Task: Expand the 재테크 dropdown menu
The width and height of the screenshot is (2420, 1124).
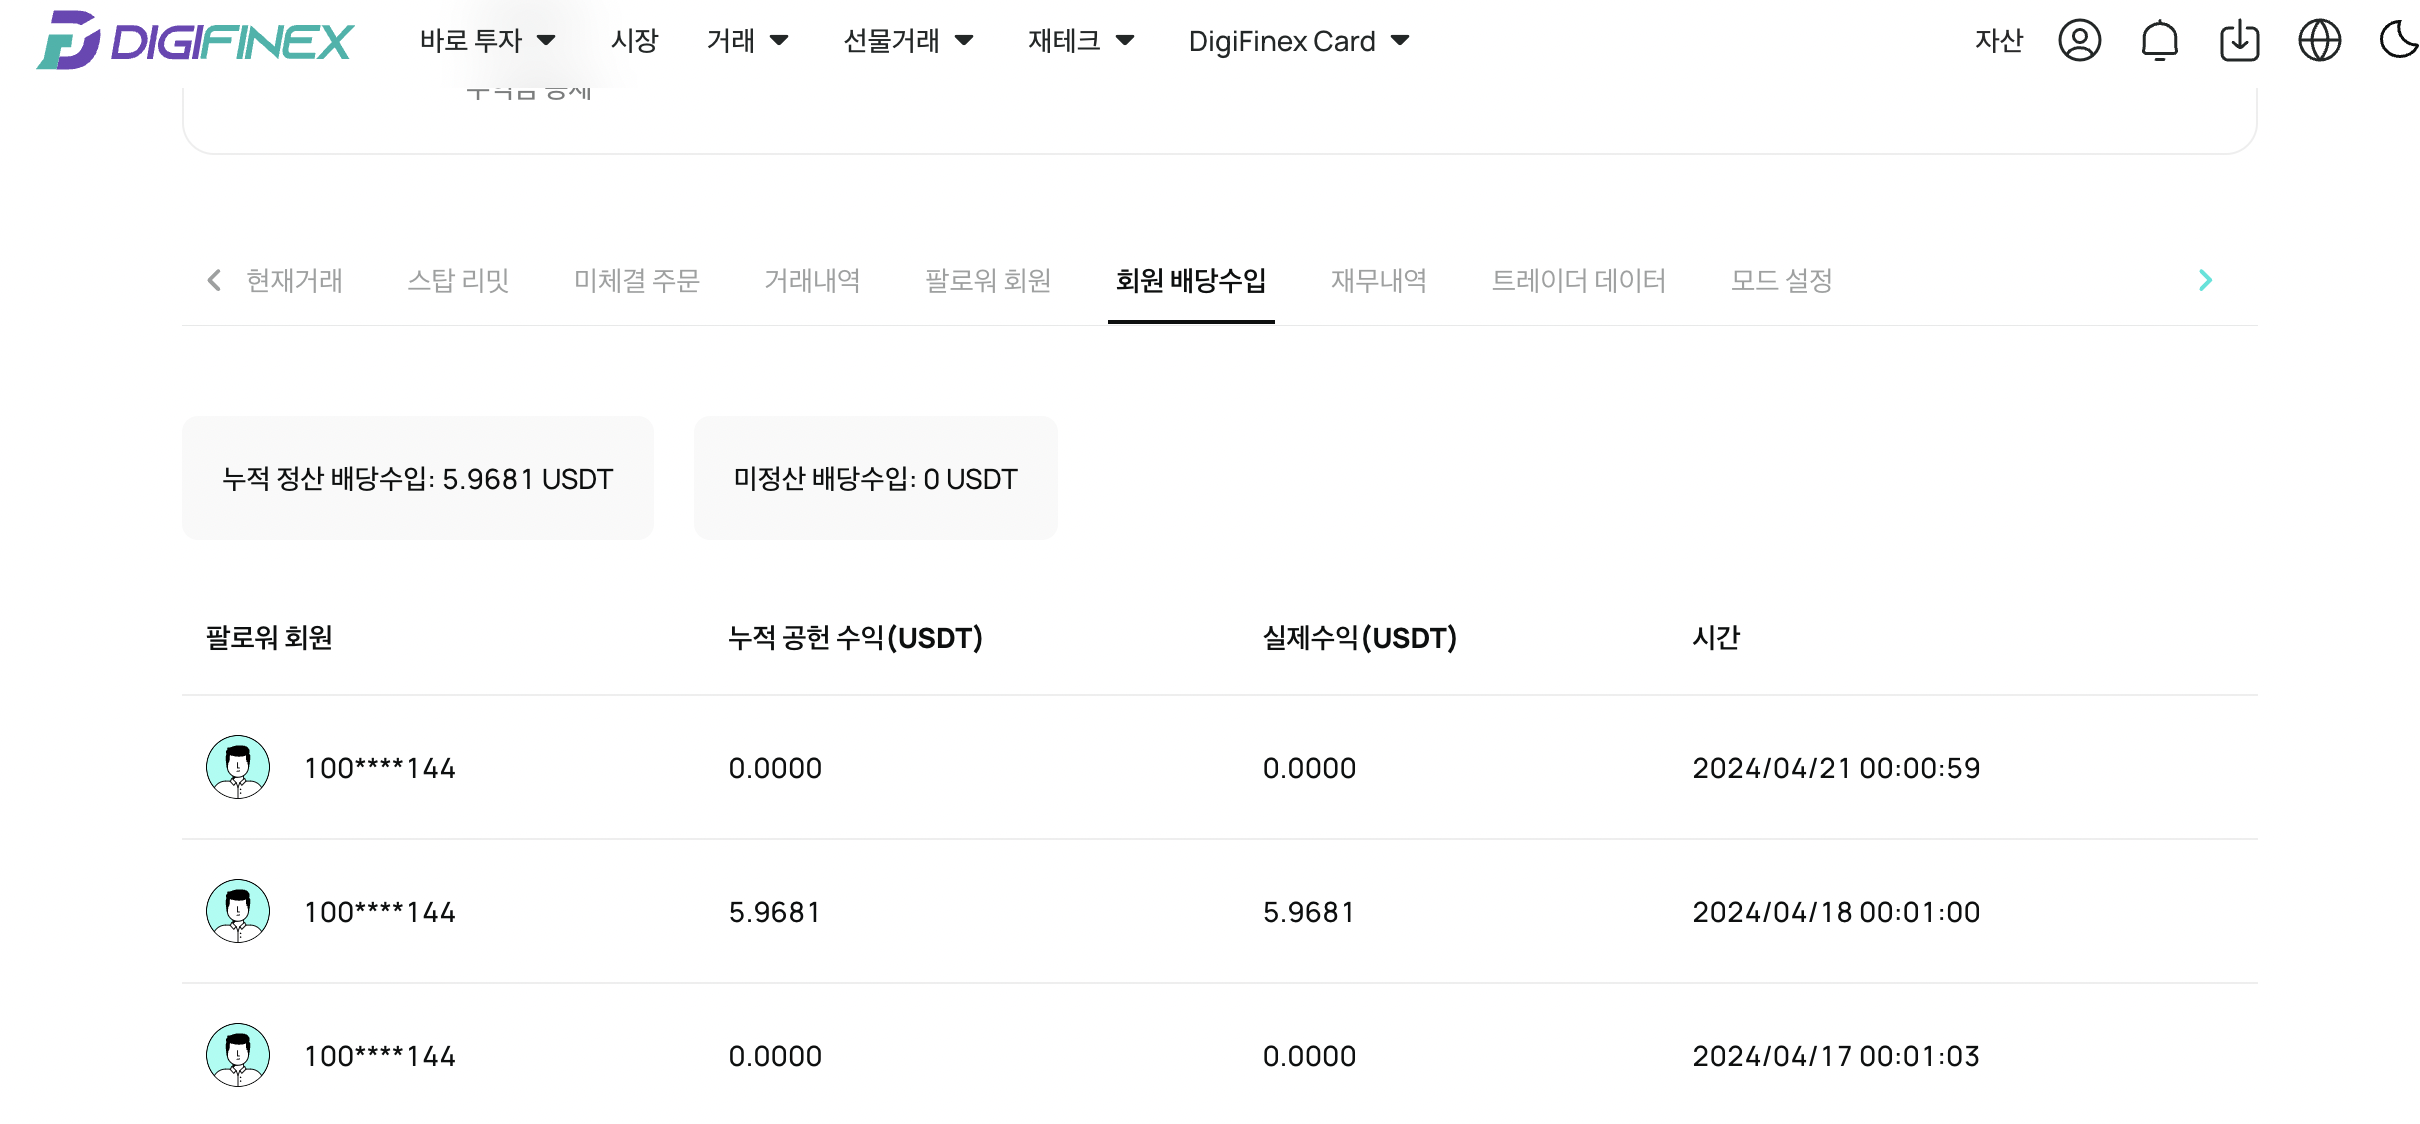Action: [1081, 41]
